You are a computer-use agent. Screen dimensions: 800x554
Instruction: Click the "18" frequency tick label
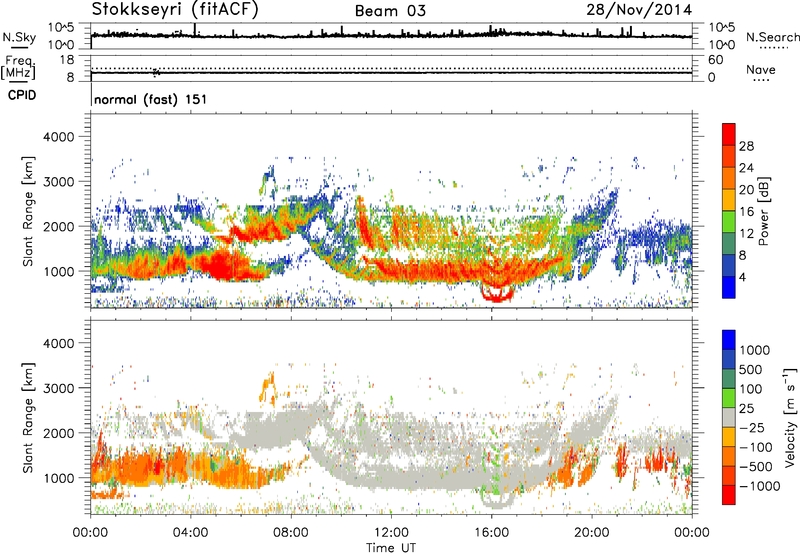[x=67, y=60]
